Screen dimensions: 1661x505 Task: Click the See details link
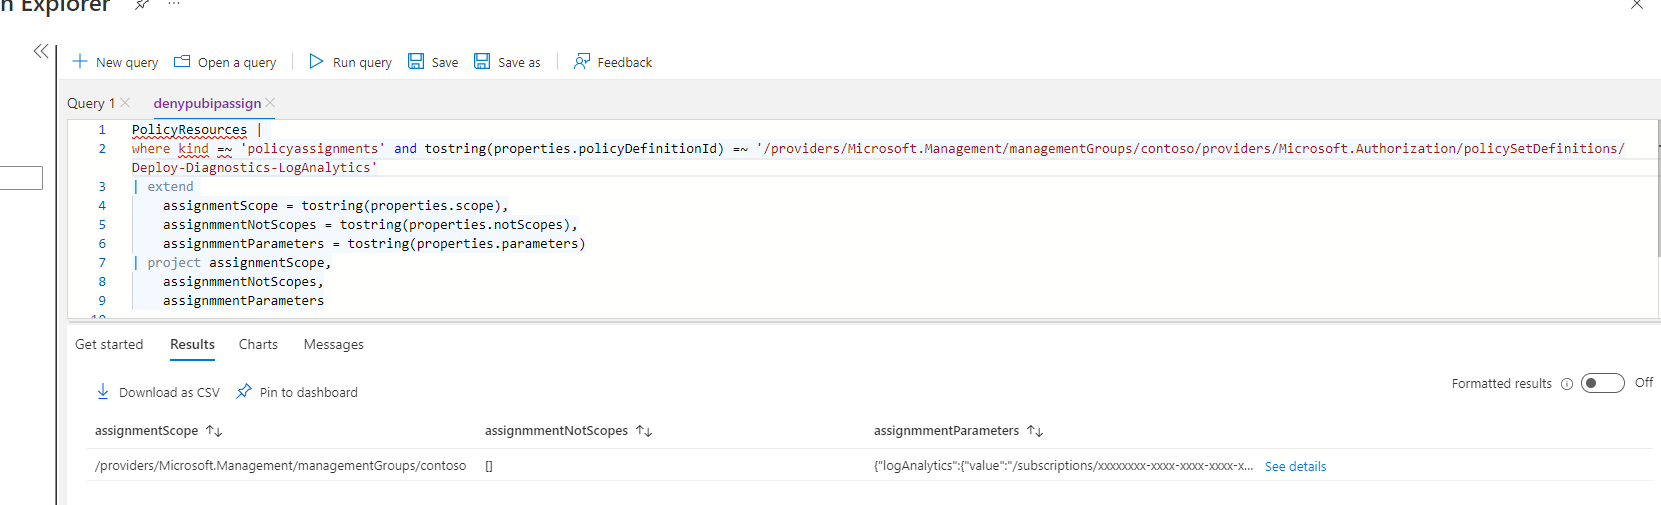click(x=1295, y=466)
